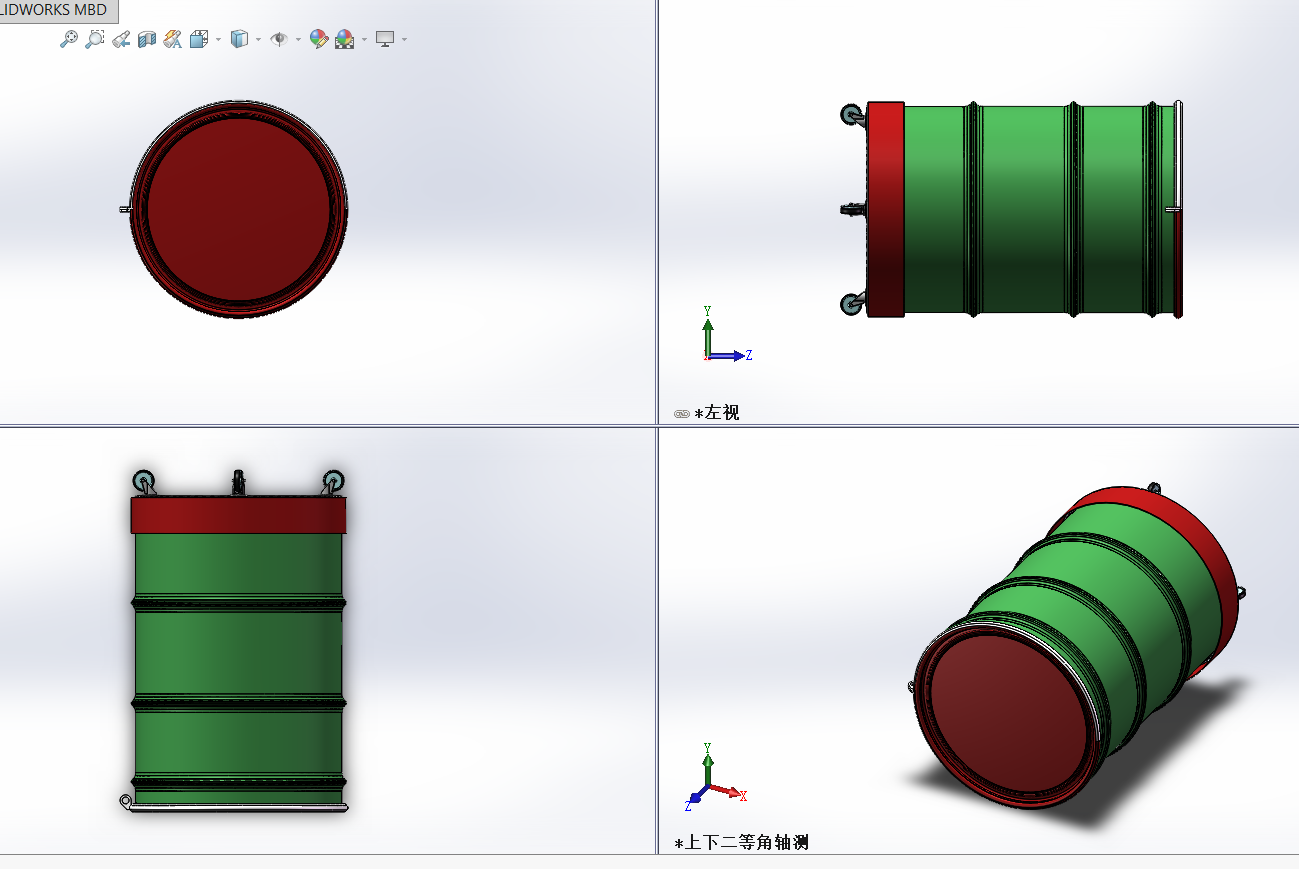Open the View Settings dropdown arrow
The width and height of the screenshot is (1299, 869).
pos(404,40)
